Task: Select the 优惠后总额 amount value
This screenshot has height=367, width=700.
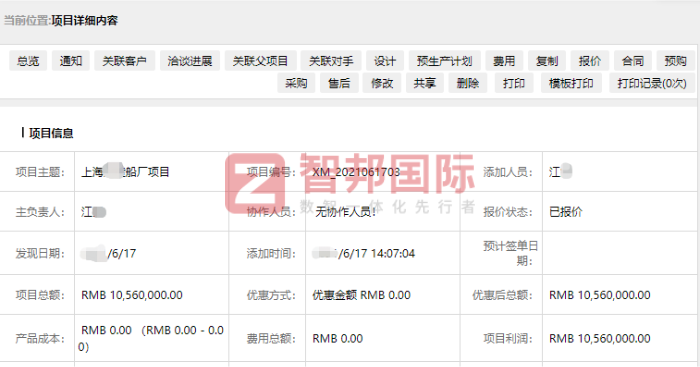Action: point(600,295)
